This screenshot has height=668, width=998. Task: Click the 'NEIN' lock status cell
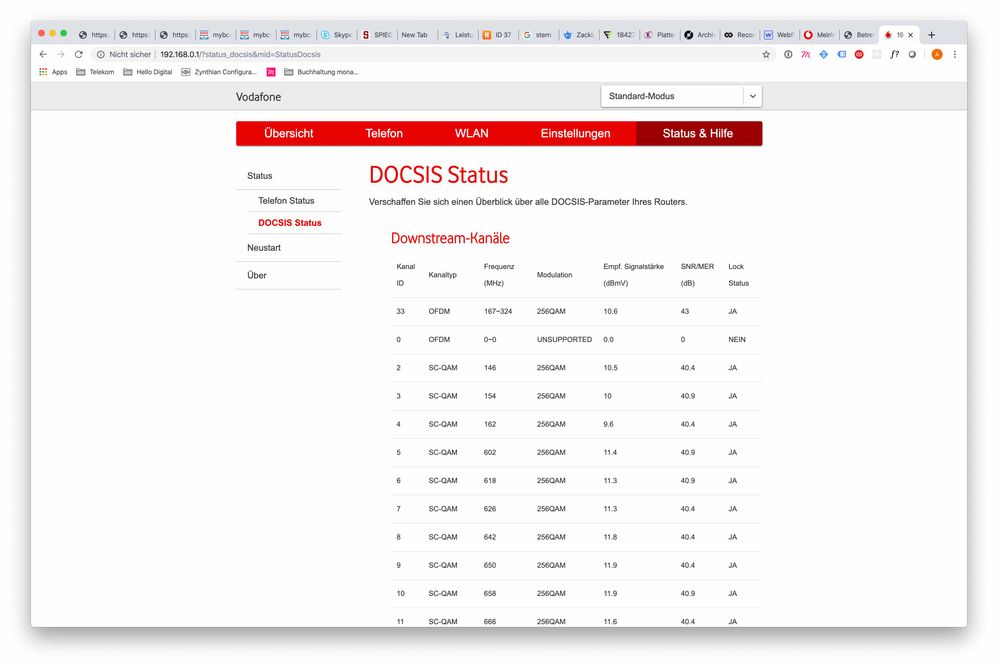tap(736, 340)
